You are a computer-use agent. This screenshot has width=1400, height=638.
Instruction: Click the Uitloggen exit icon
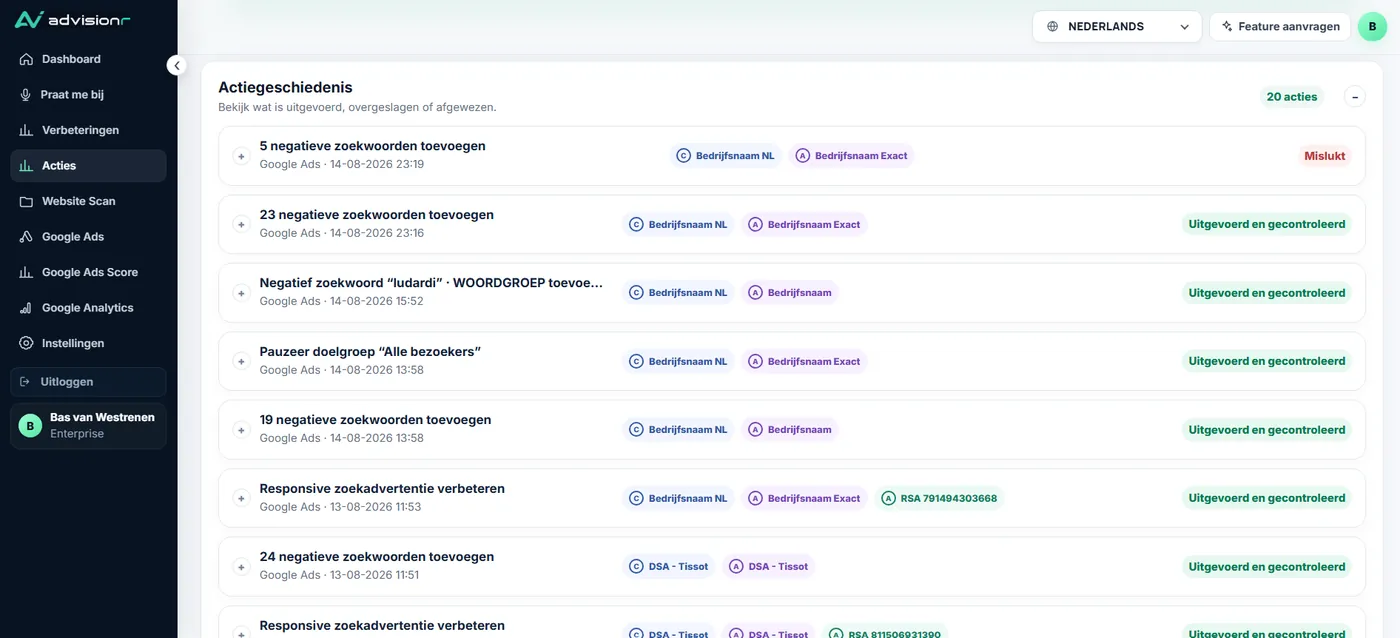click(x=25, y=382)
